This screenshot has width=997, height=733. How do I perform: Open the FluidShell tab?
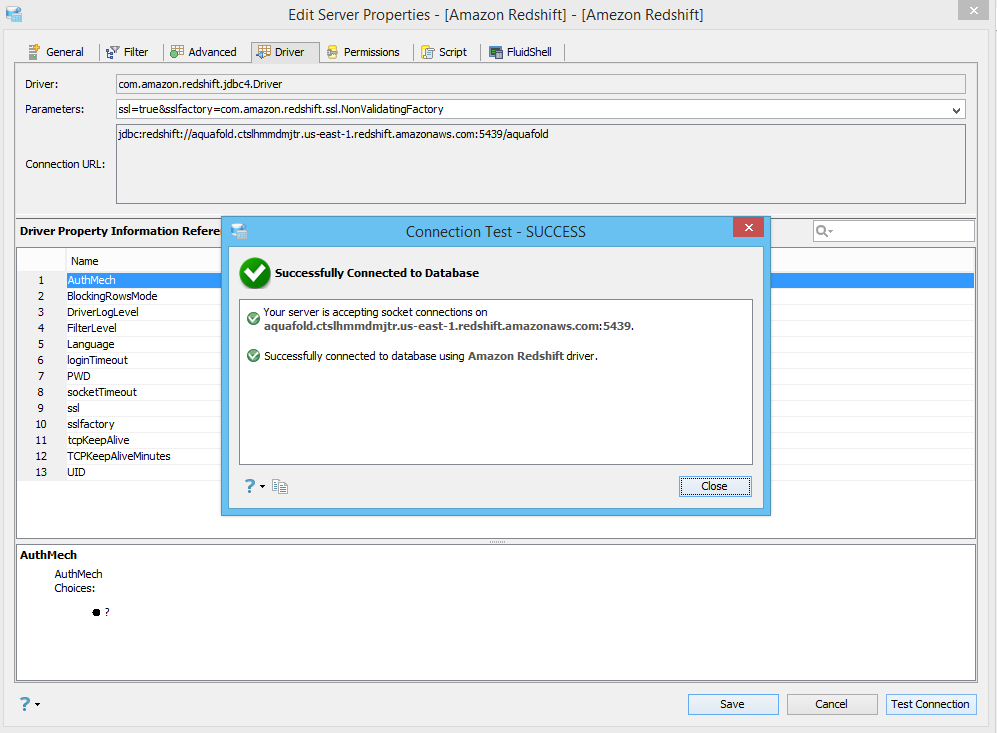pyautogui.click(x=520, y=52)
